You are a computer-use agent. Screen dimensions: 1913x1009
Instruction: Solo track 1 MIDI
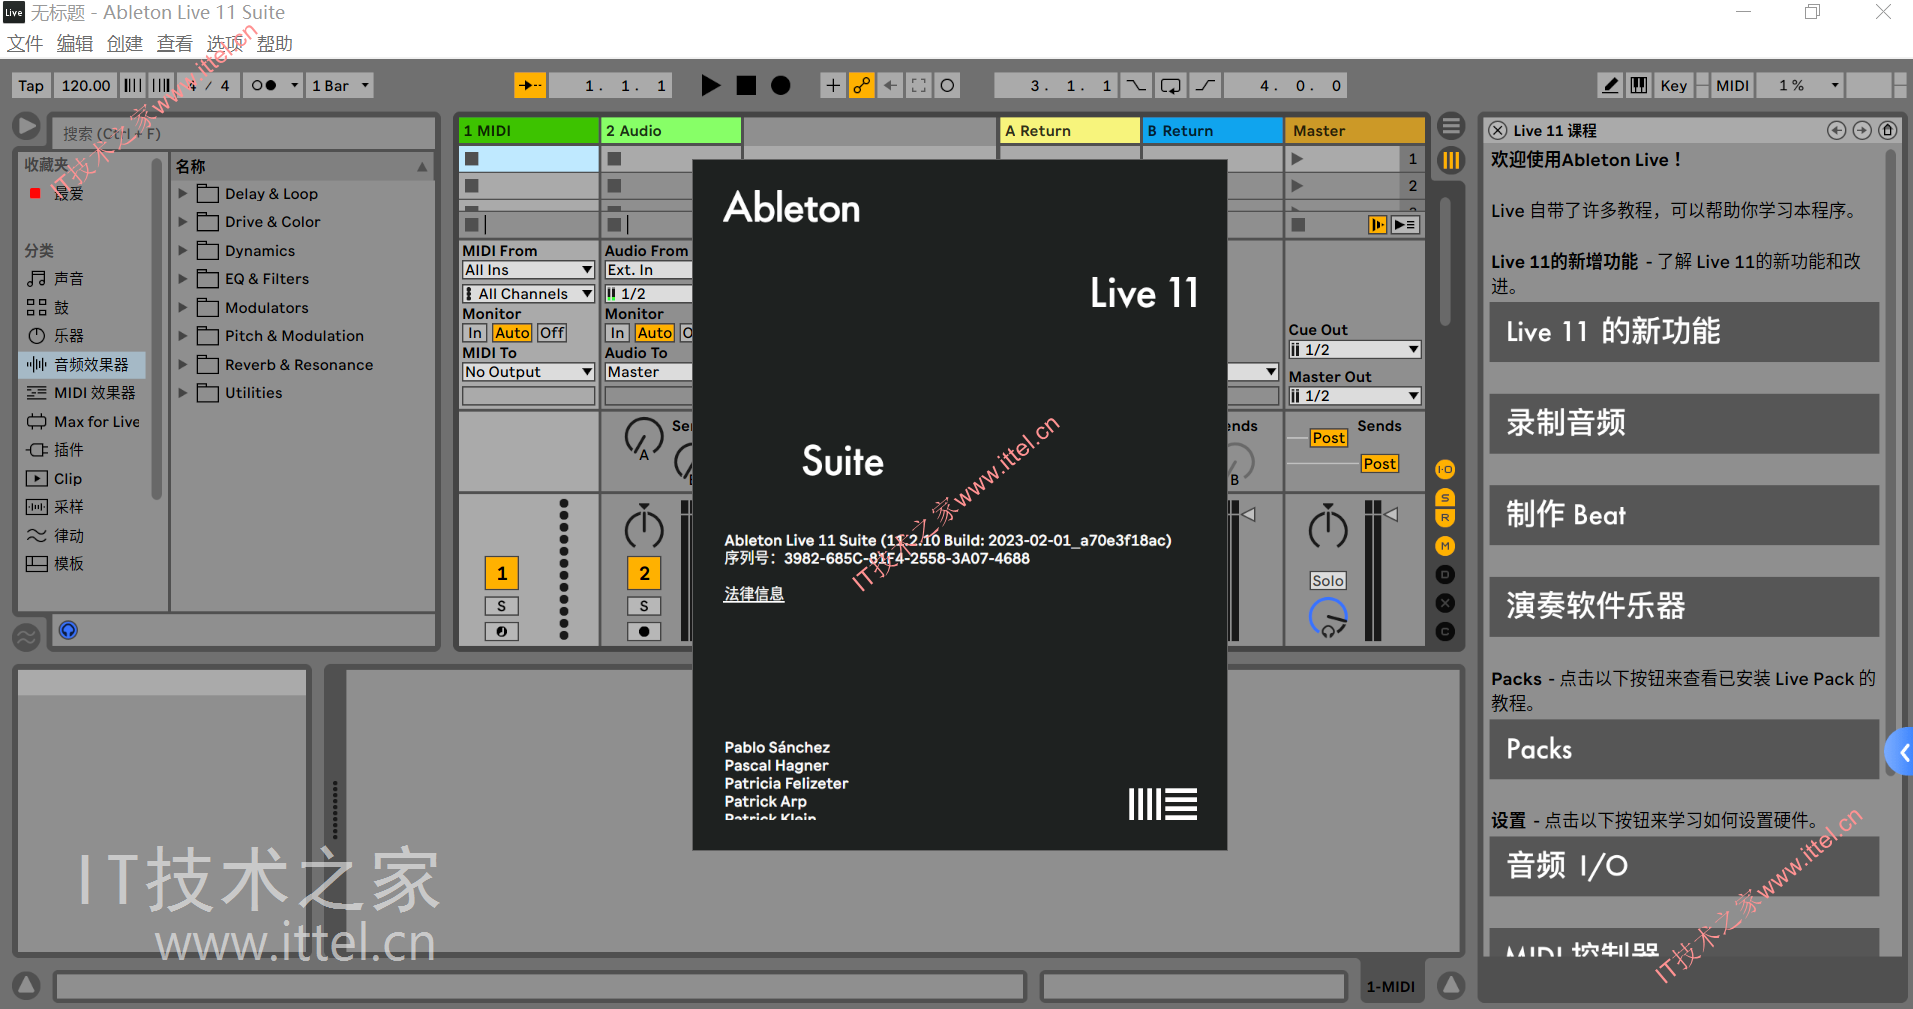click(x=502, y=606)
